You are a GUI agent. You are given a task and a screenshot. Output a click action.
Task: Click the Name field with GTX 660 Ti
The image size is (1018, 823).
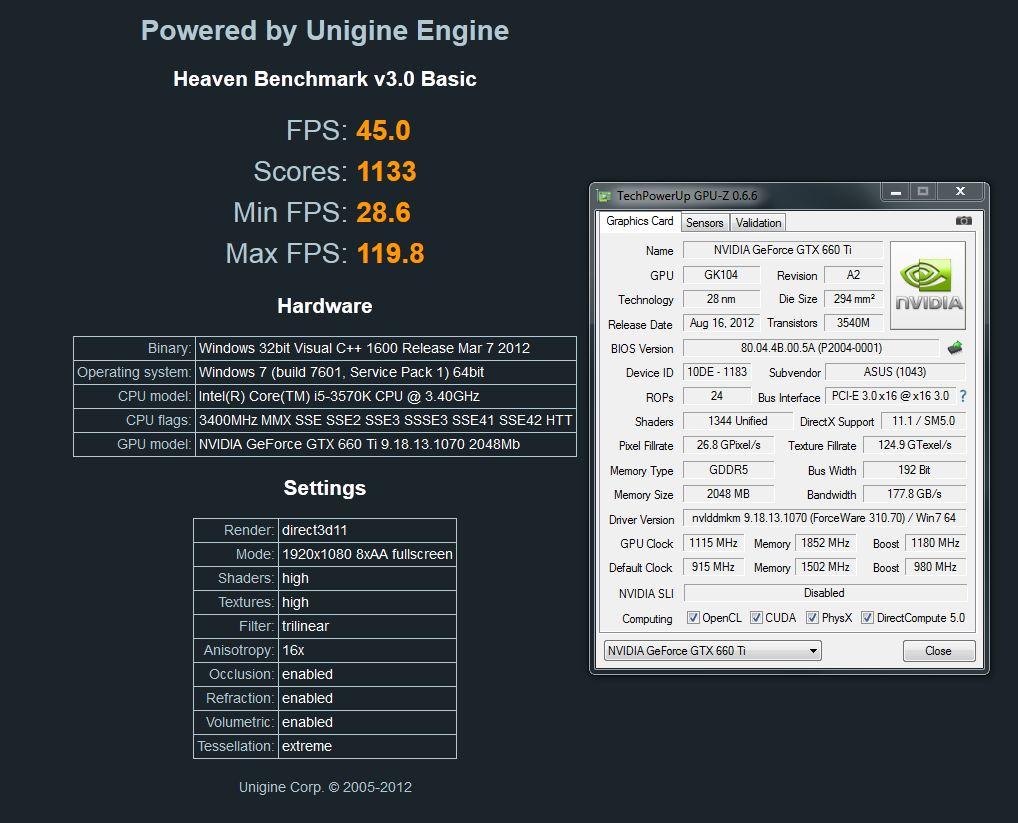pyautogui.click(x=782, y=250)
